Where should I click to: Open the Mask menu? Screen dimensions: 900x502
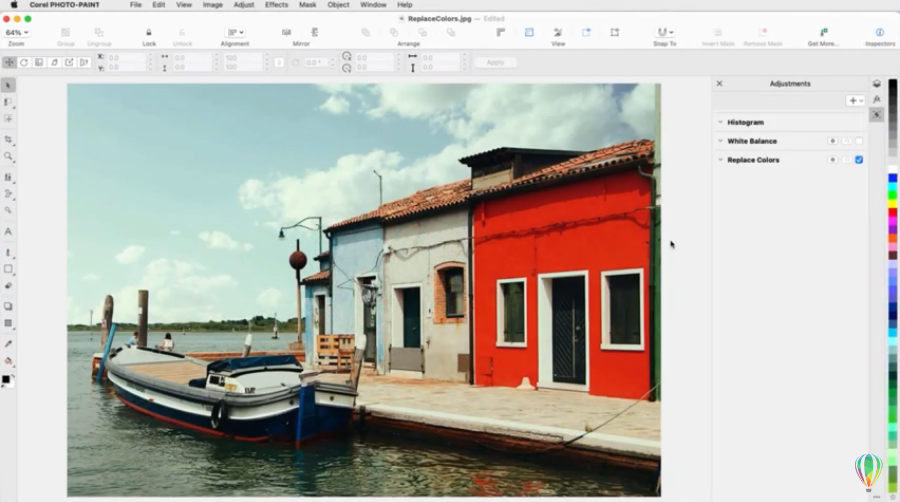pos(308,5)
